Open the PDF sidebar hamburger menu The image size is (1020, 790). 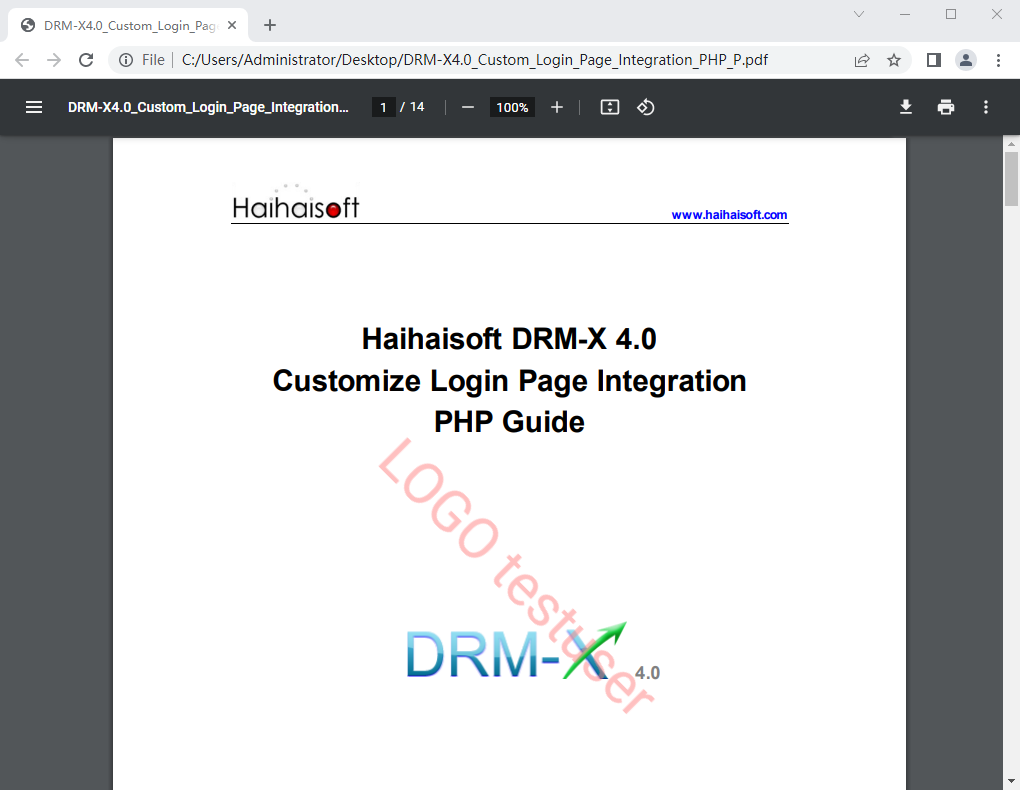(x=34, y=107)
